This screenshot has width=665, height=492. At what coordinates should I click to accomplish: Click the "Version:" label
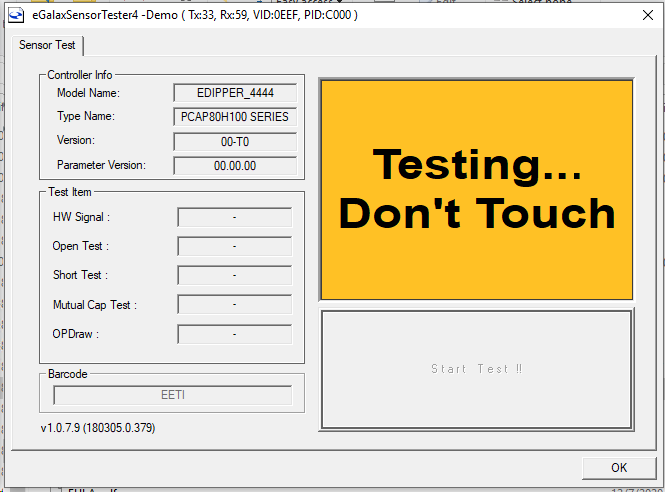point(76,140)
